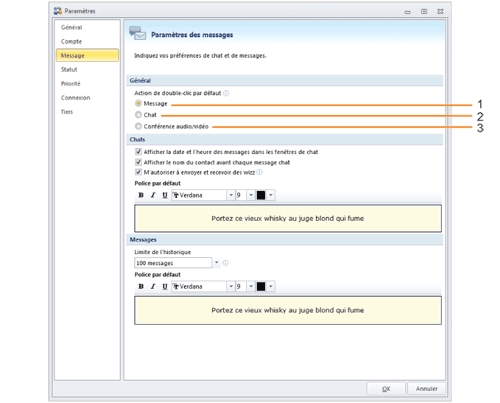Toggle underline in Messages default font toolbar
This screenshot has height=403, width=500.
click(165, 286)
